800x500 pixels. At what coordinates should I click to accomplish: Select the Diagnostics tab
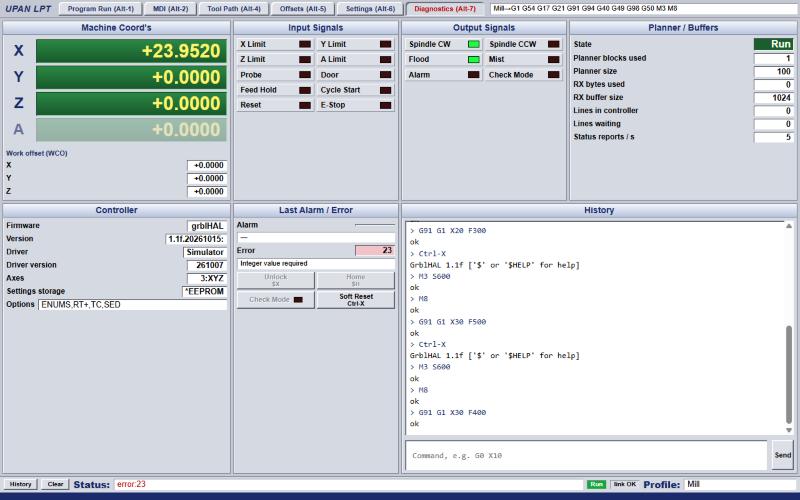pyautogui.click(x=445, y=9)
